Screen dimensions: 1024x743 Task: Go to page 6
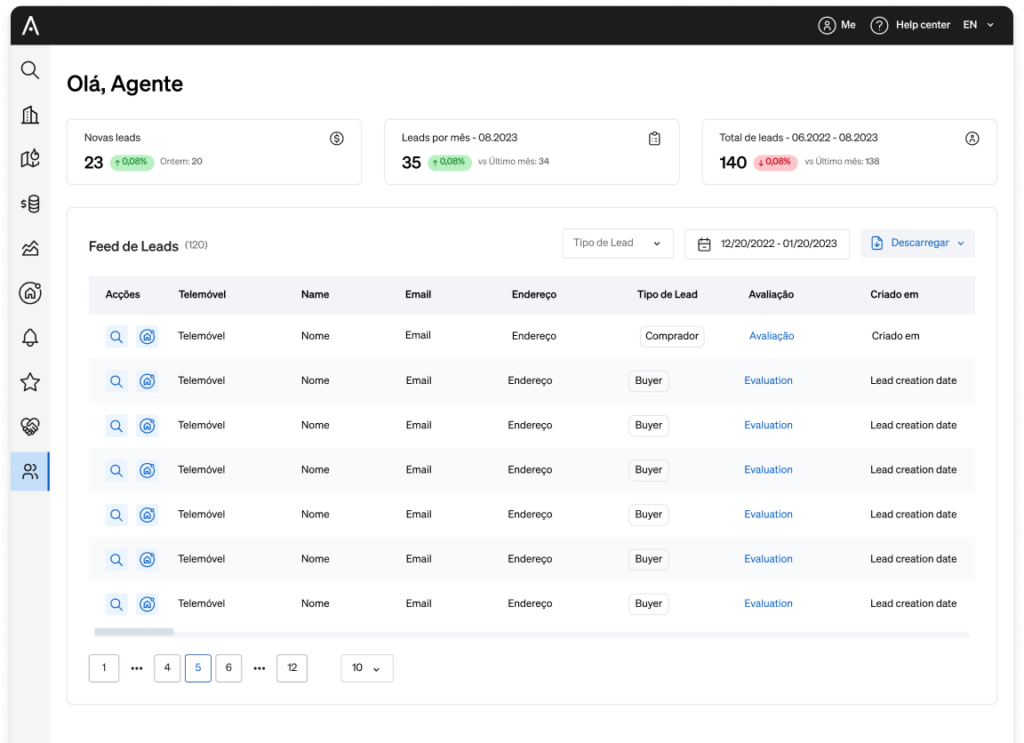coord(229,668)
